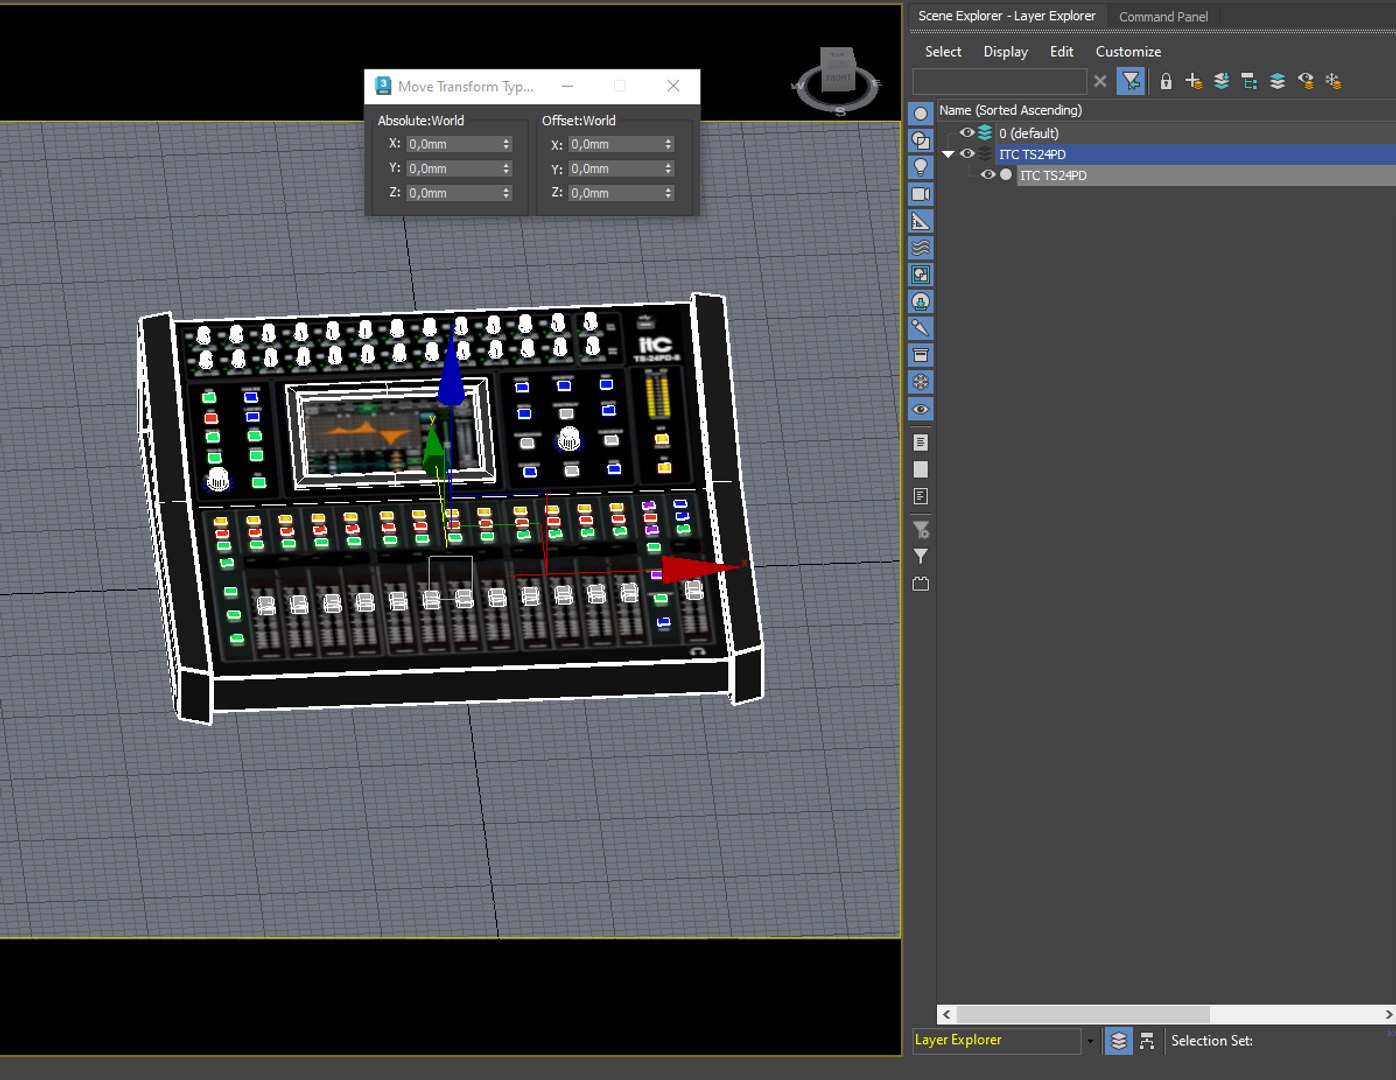The width and height of the screenshot is (1396, 1080).
Task: Open the Display menu
Action: click(x=1005, y=51)
